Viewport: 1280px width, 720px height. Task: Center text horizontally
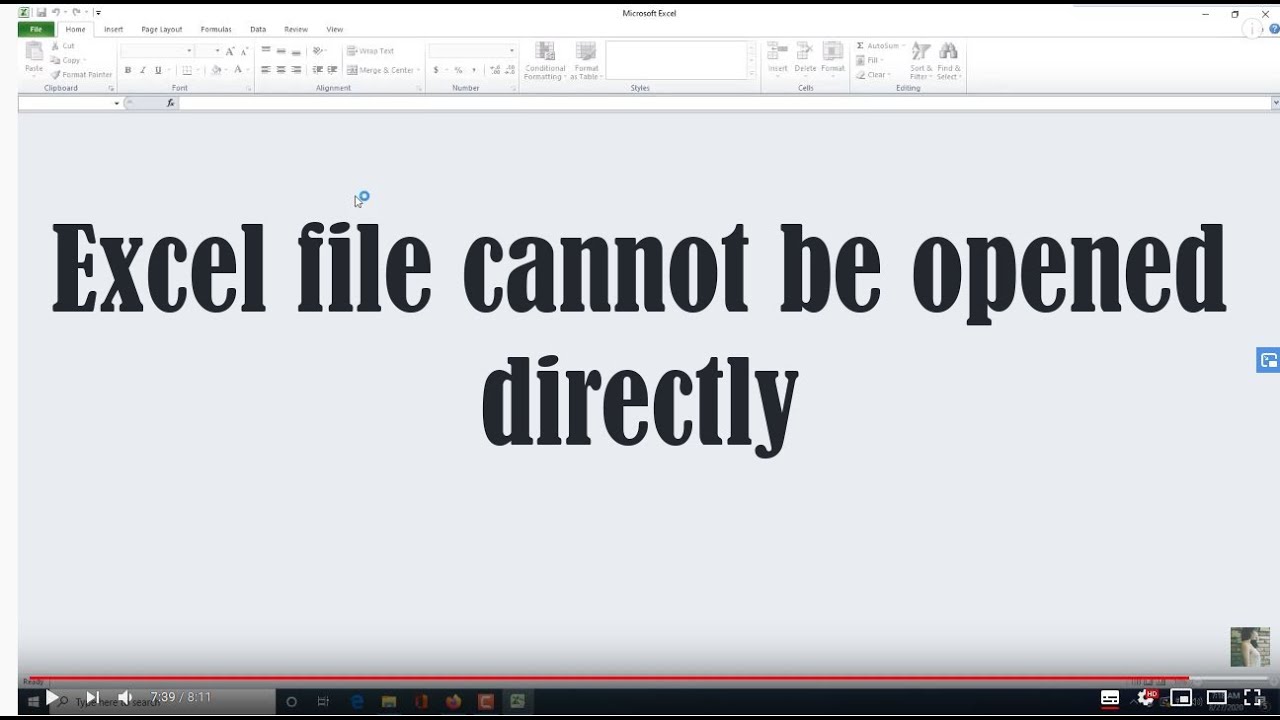coord(281,70)
